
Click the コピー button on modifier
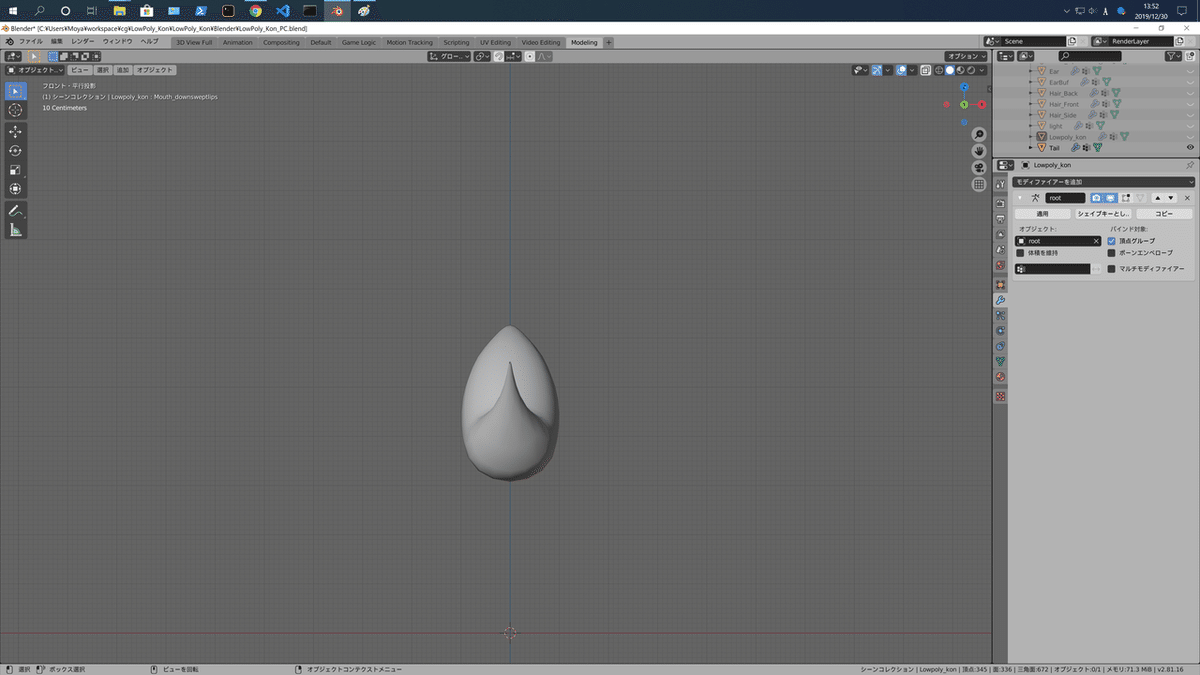click(x=1164, y=214)
